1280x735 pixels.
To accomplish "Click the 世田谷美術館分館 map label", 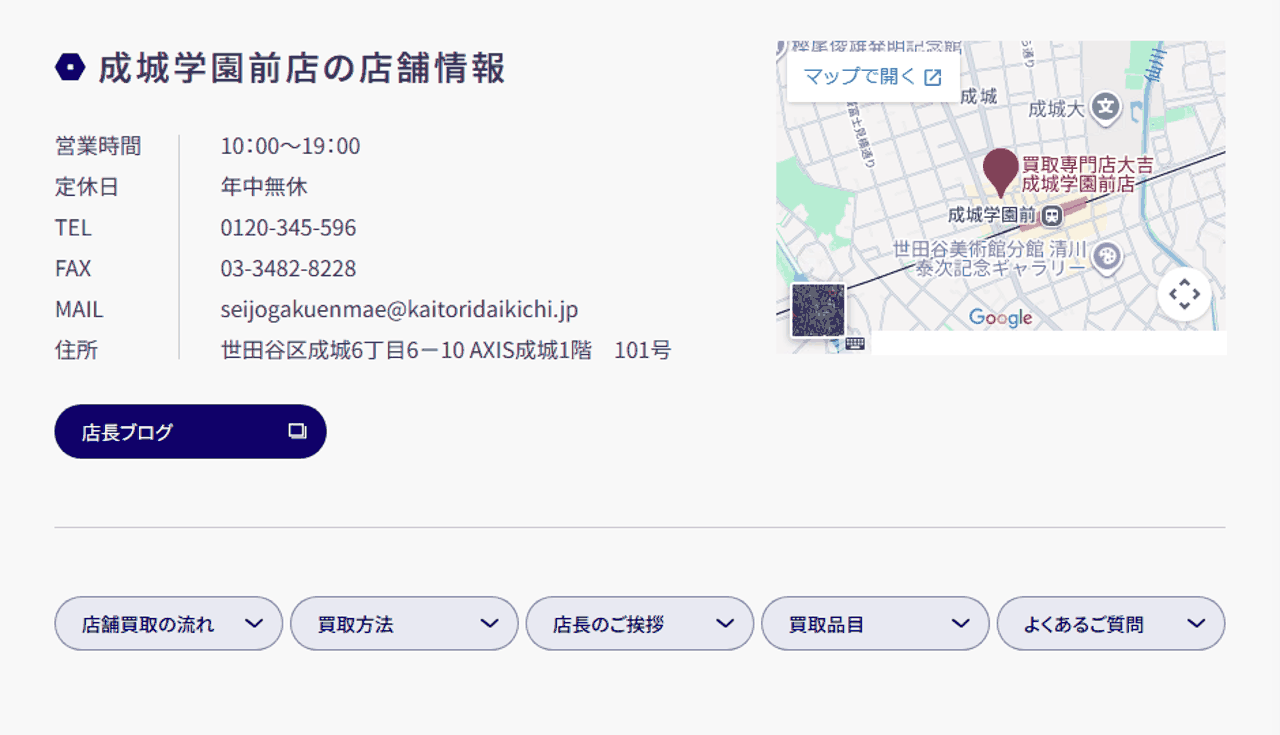I will point(969,248).
